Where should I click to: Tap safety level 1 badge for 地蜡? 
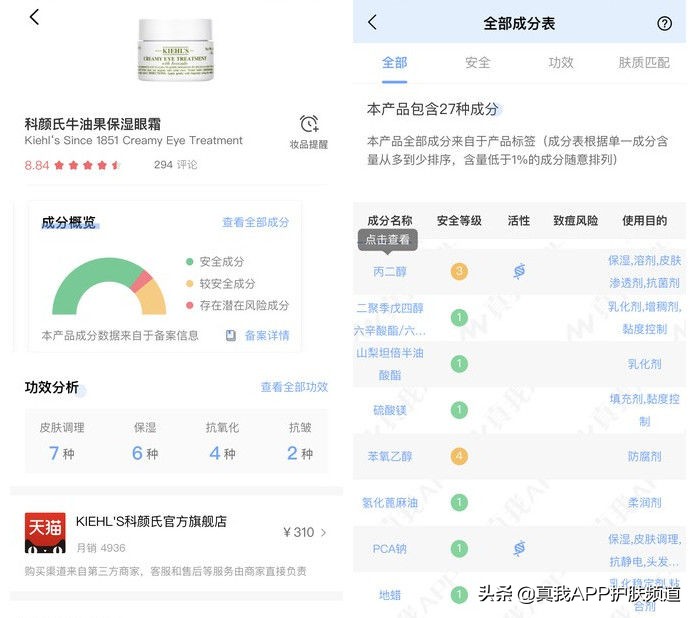(x=459, y=594)
